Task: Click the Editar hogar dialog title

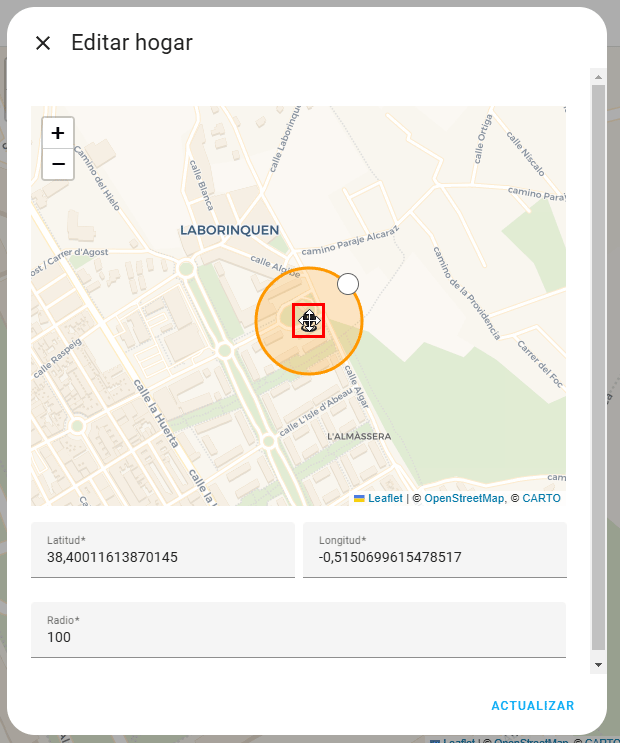Action: point(132,43)
